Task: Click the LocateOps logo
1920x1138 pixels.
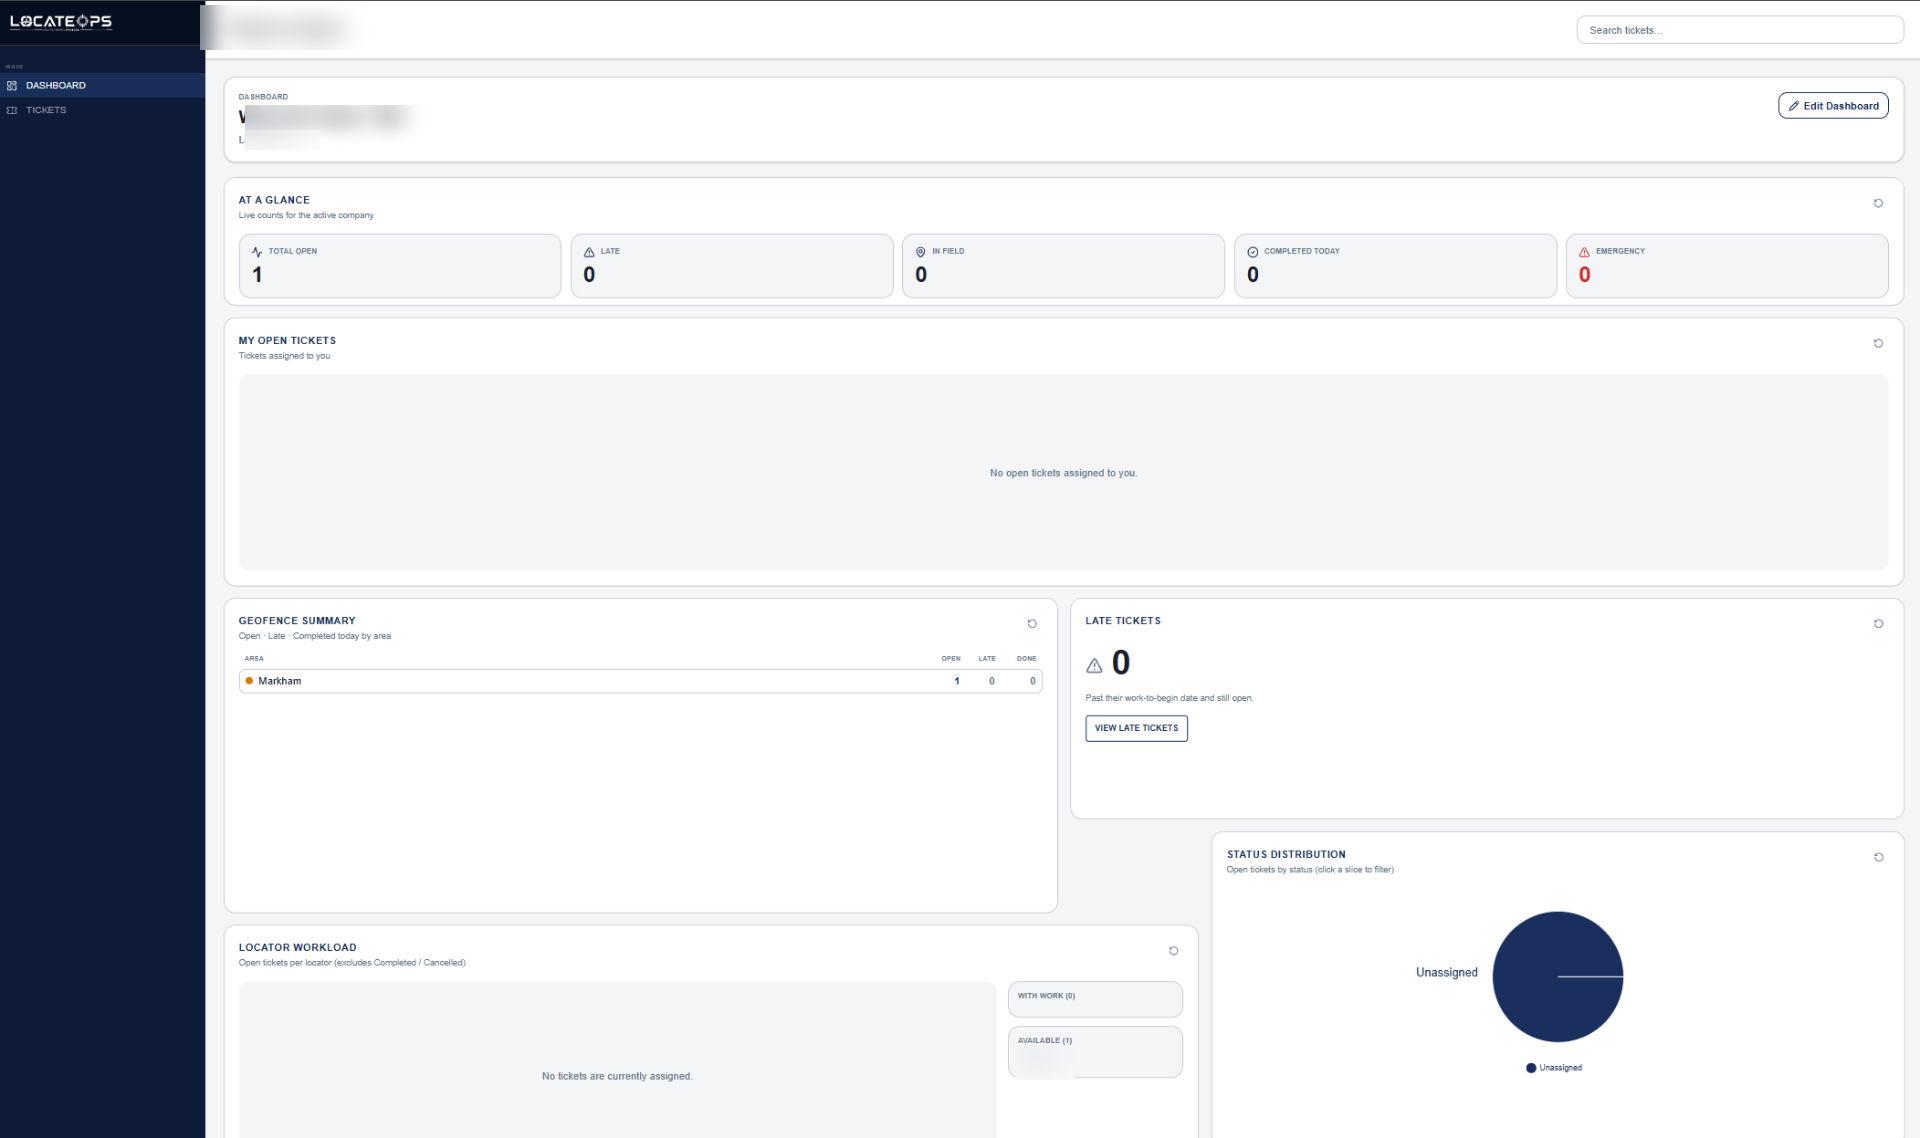Action: click(x=61, y=22)
